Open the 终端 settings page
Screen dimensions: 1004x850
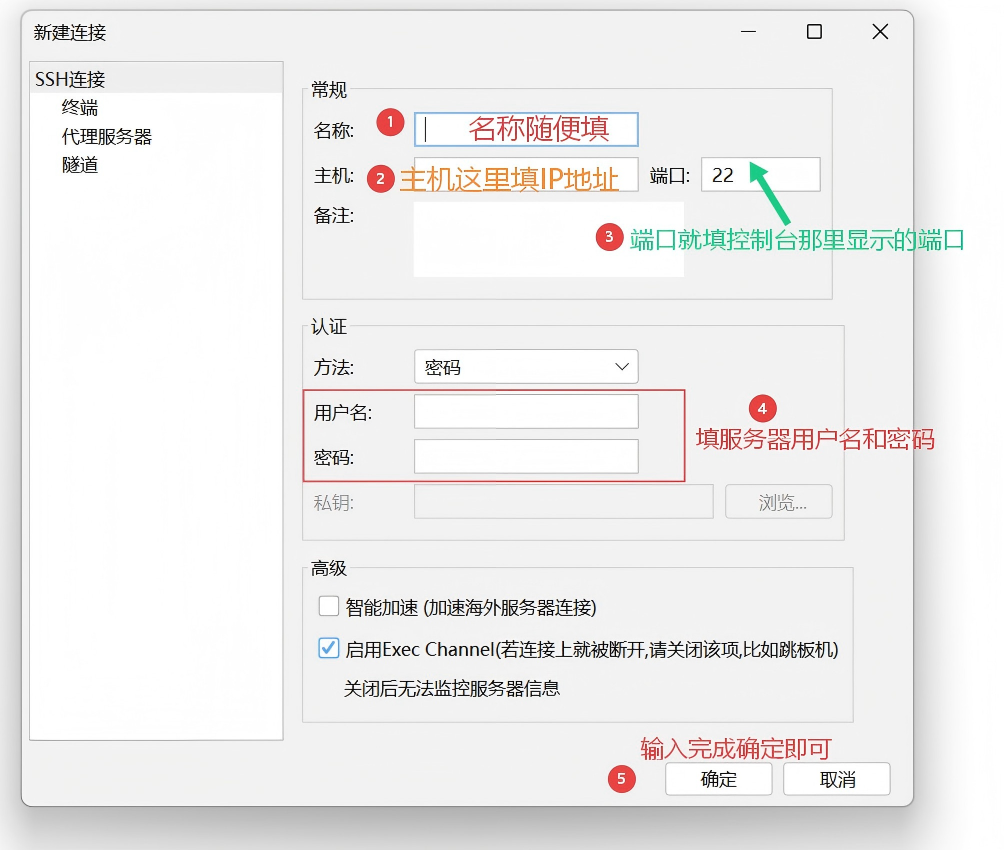click(80, 108)
